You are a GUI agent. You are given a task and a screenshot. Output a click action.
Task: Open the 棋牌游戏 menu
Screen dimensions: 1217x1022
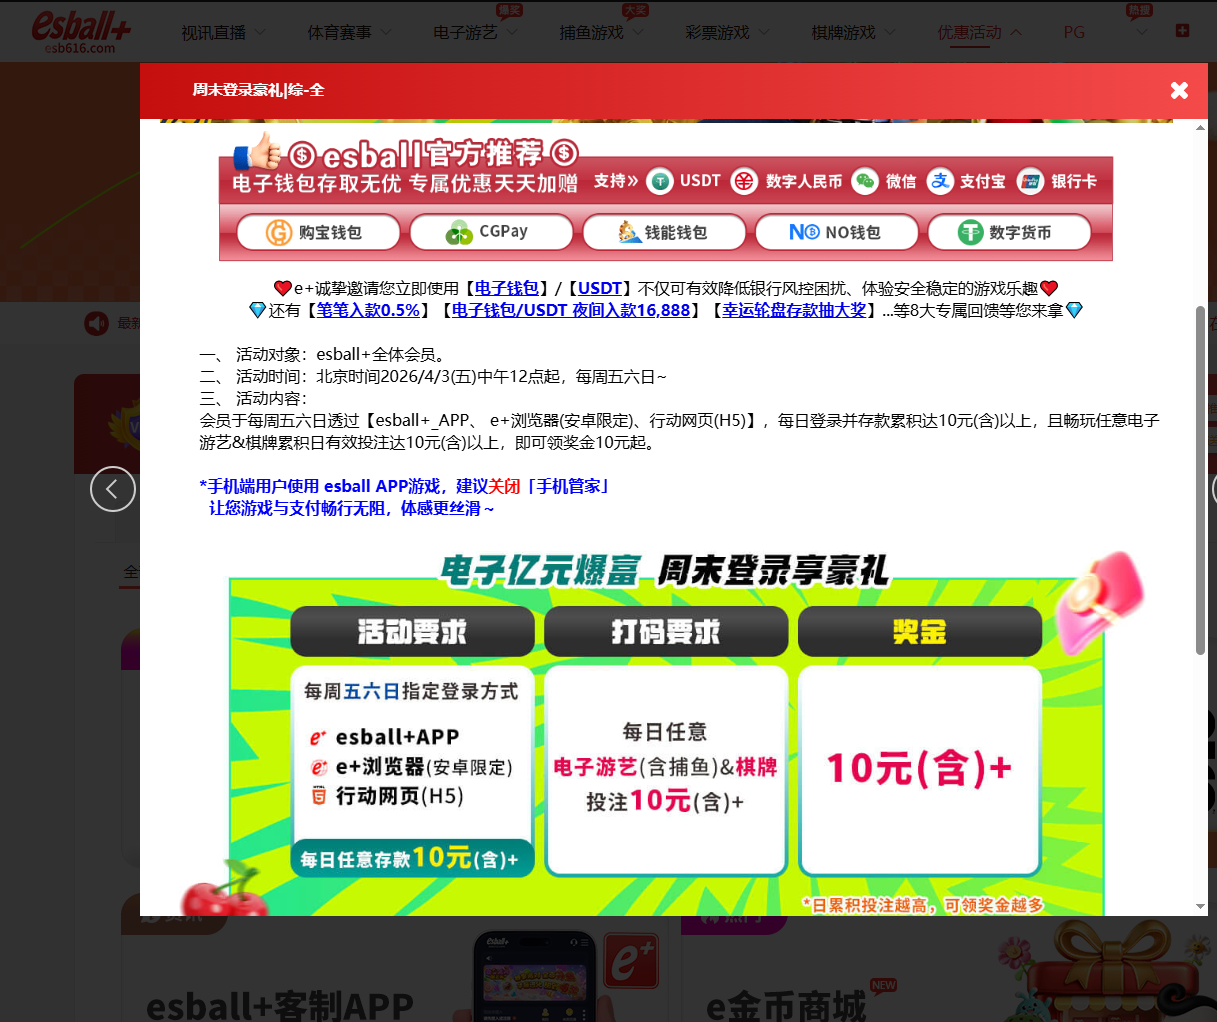843,33
